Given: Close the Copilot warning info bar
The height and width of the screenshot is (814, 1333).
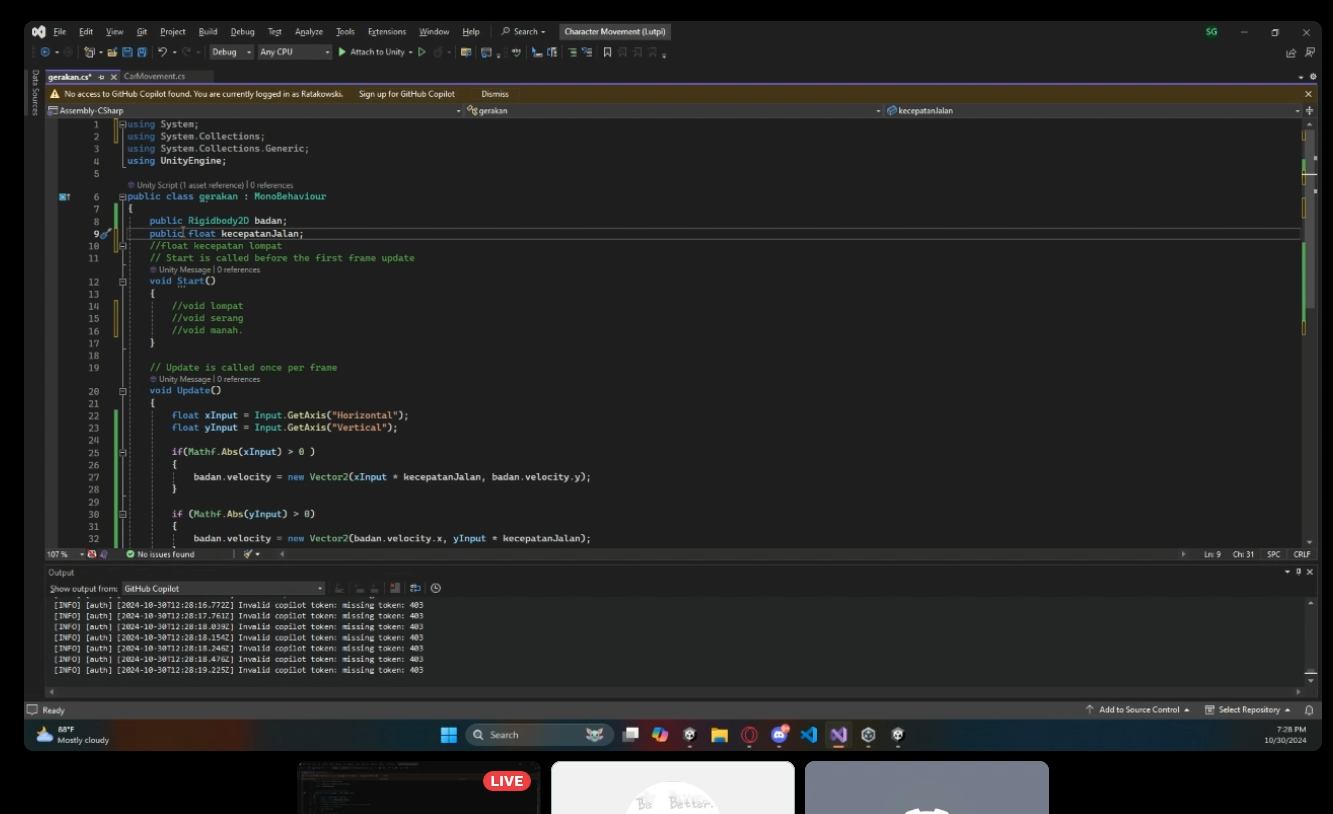Looking at the screenshot, I should pyautogui.click(x=1308, y=94).
